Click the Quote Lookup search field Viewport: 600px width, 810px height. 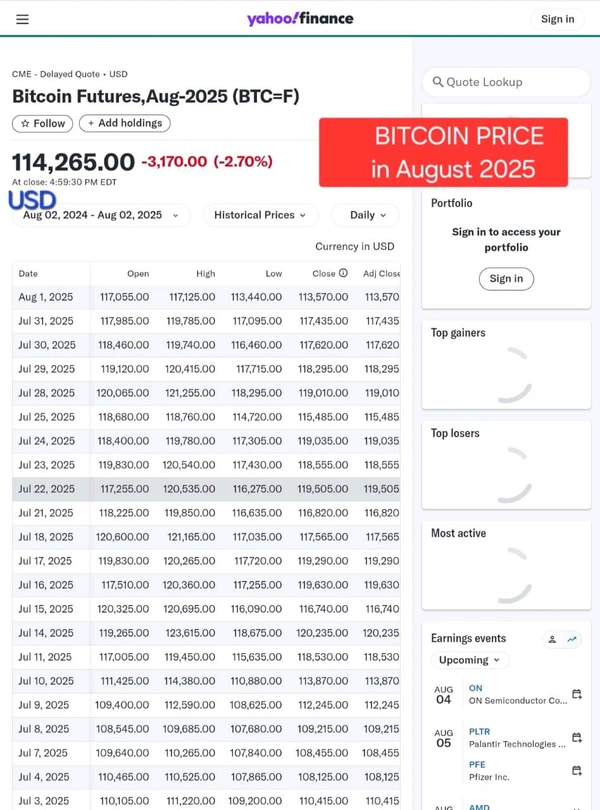coord(506,82)
